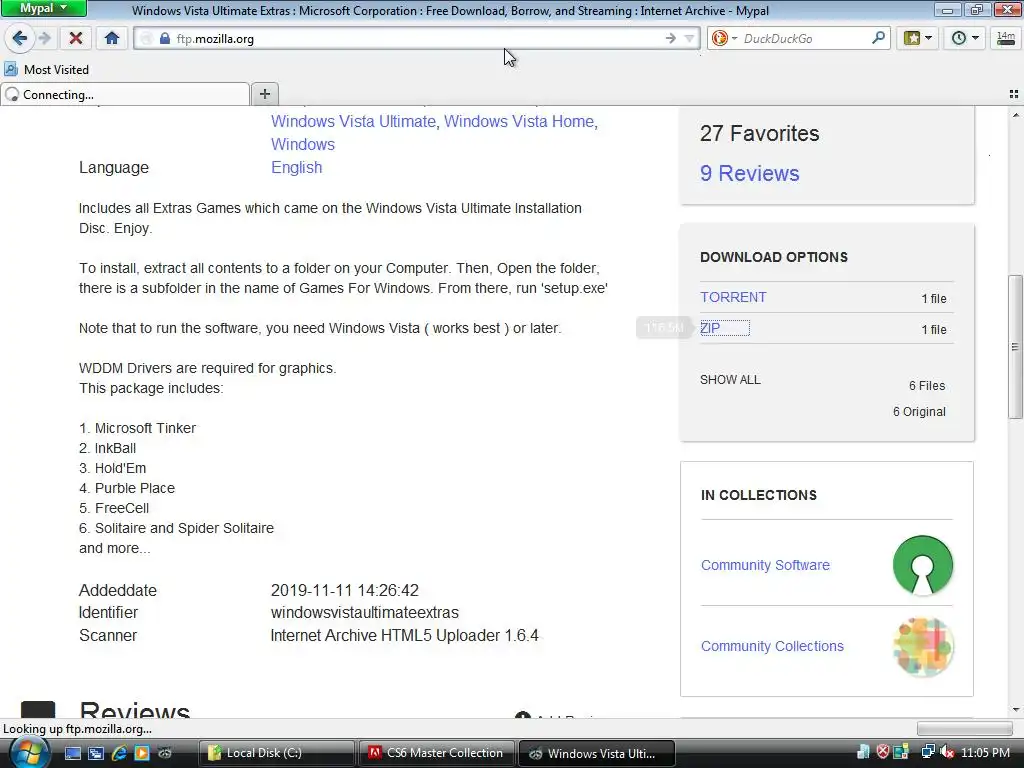The height and width of the screenshot is (768, 1024).
Task: Click the scrollbar down arrow
Action: click(x=1015, y=709)
